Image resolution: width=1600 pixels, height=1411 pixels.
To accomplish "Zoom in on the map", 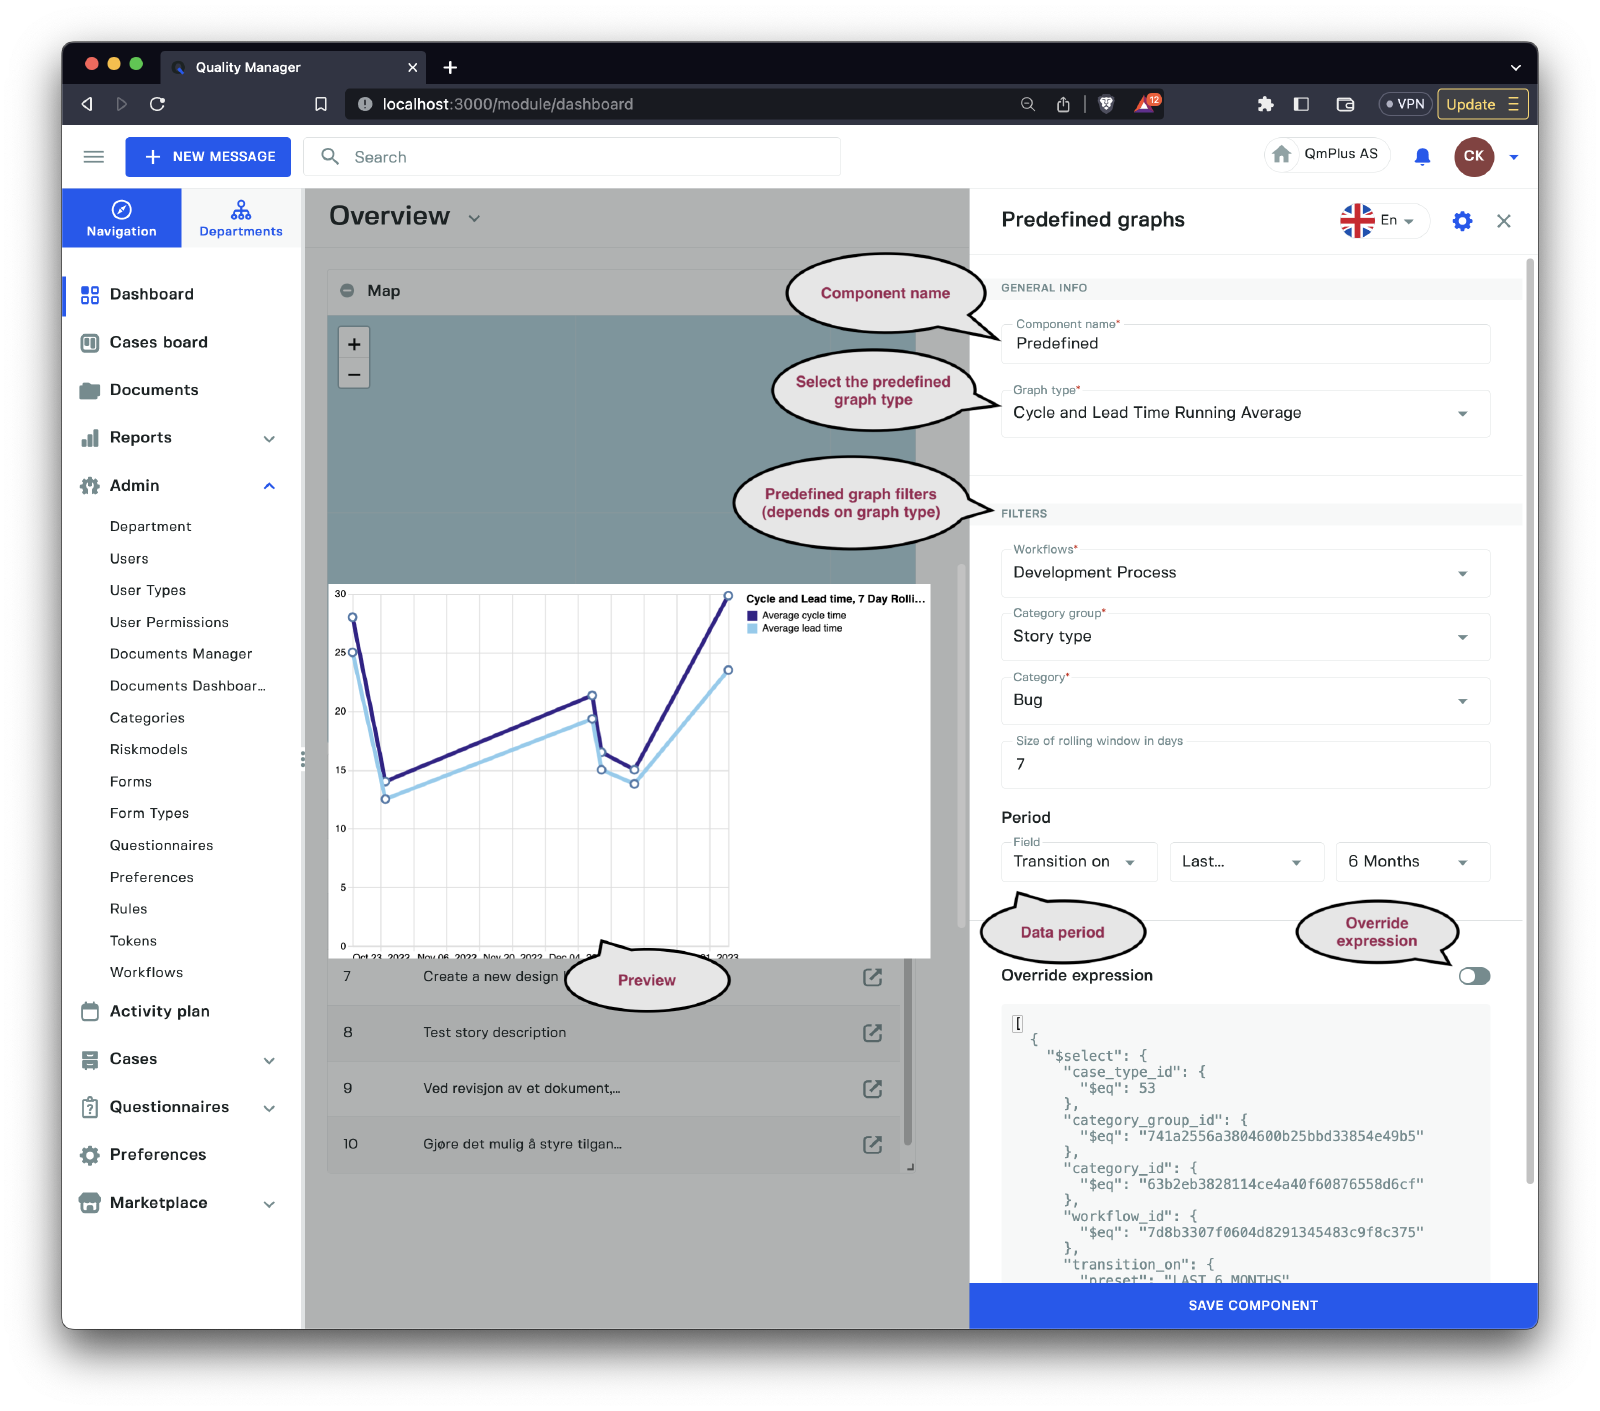I will point(354,344).
